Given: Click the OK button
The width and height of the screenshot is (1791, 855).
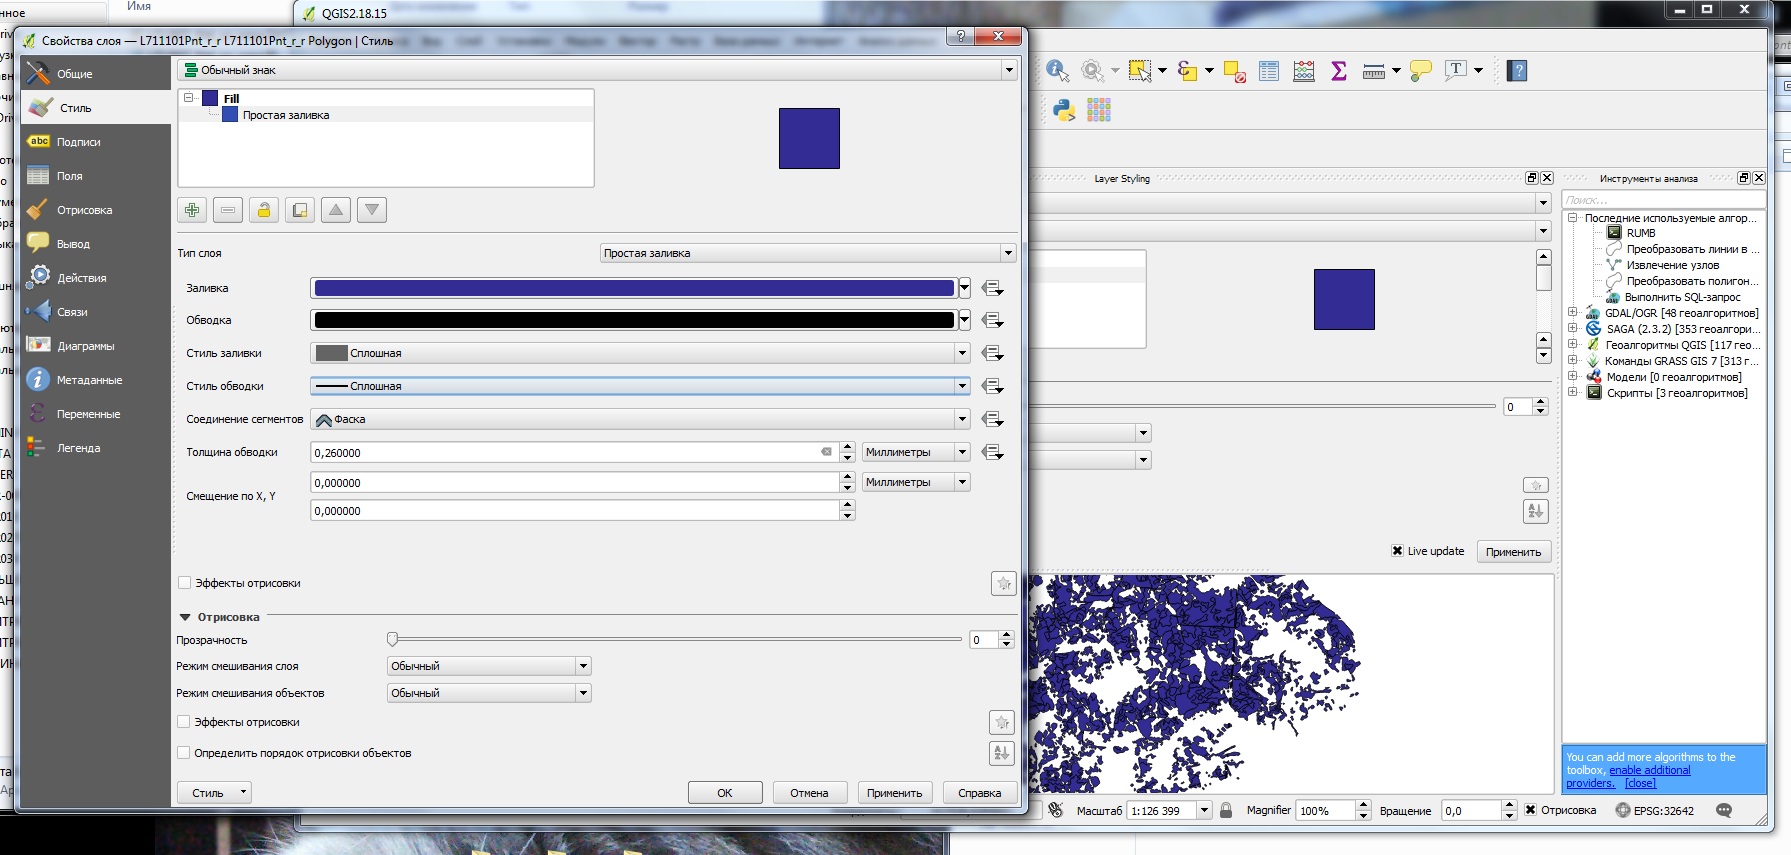Looking at the screenshot, I should [725, 793].
